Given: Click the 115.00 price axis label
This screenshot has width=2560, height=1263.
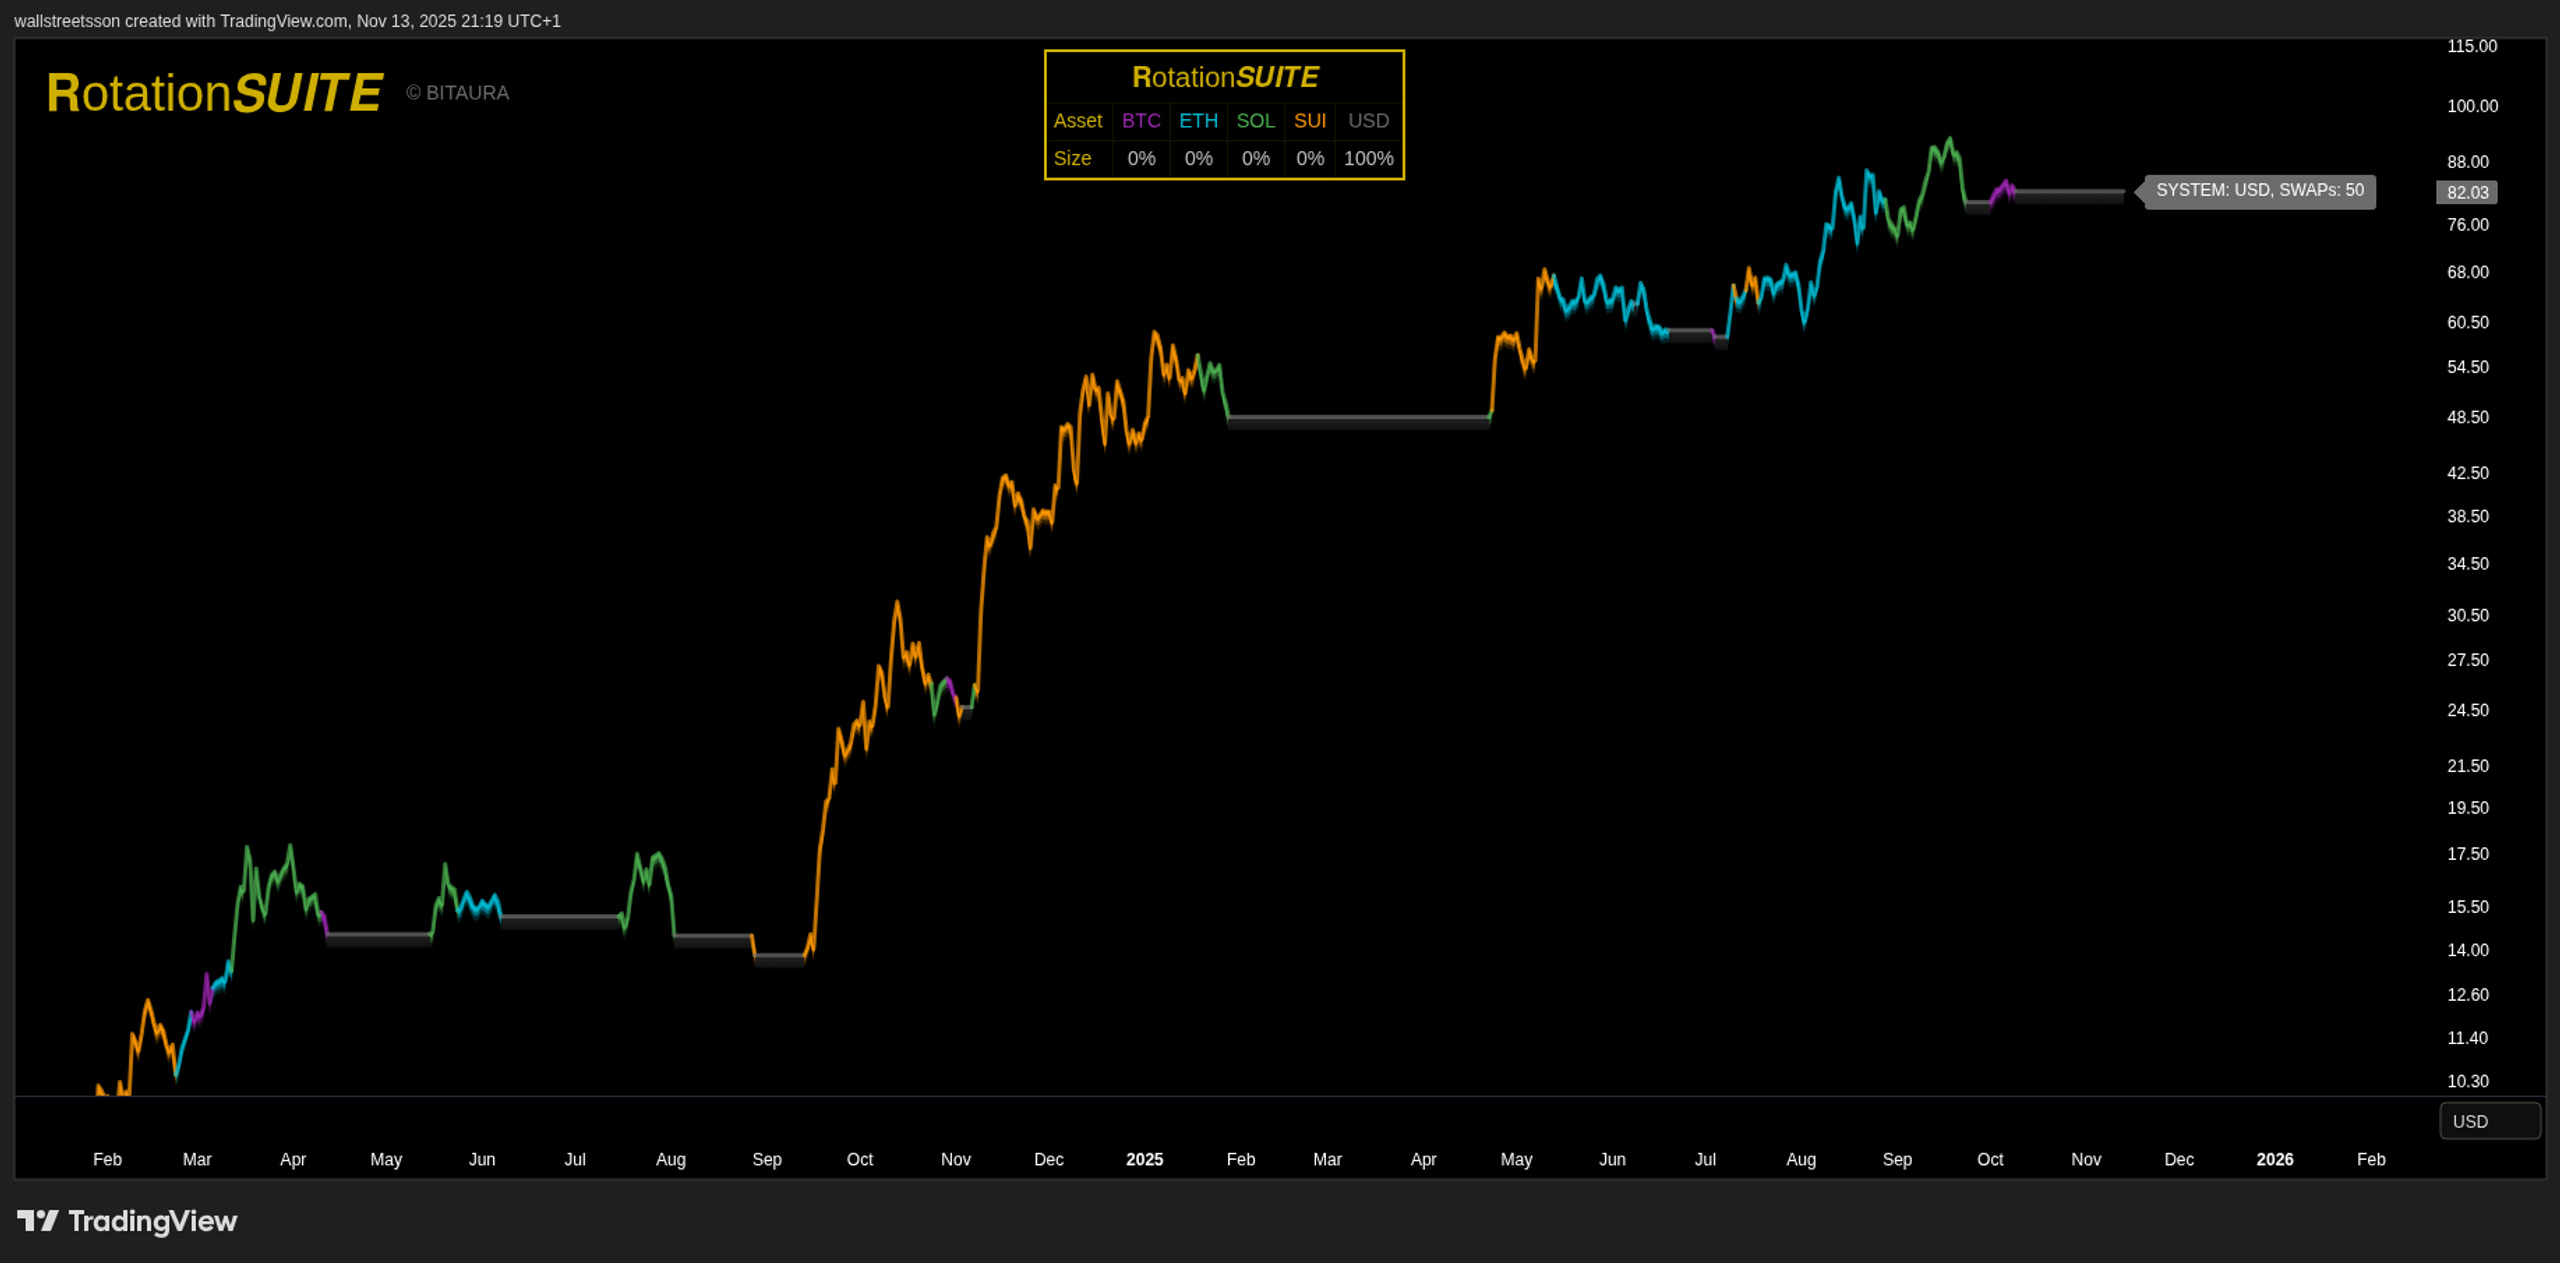Looking at the screenshot, I should point(2472,46).
